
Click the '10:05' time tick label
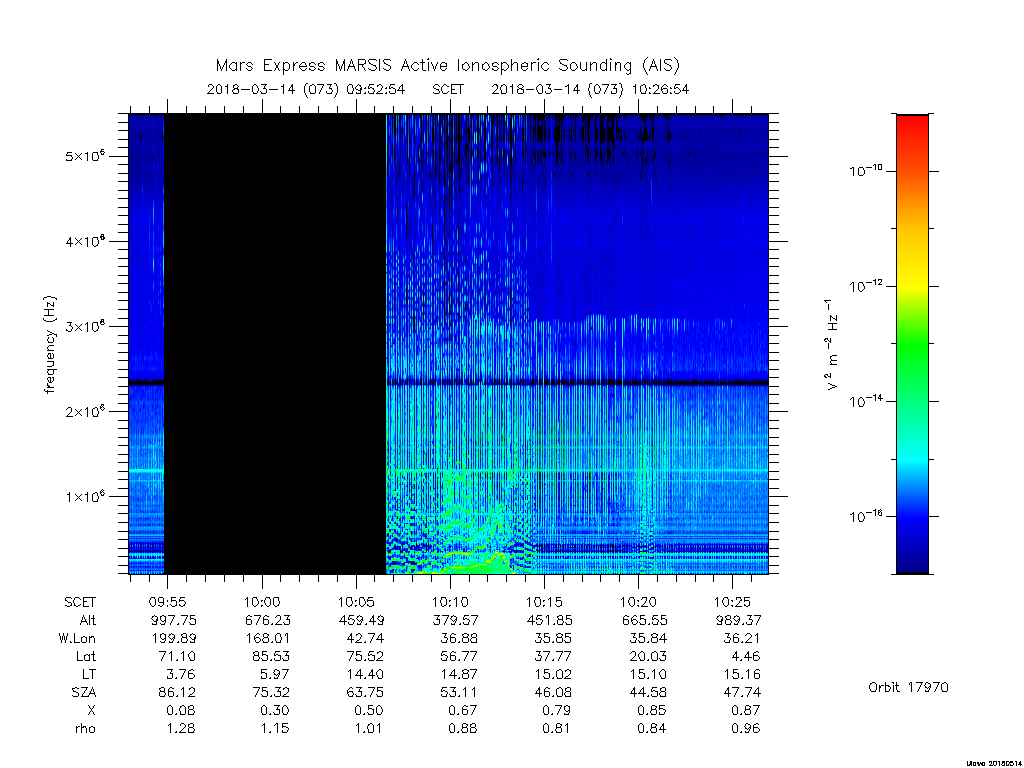[356, 602]
